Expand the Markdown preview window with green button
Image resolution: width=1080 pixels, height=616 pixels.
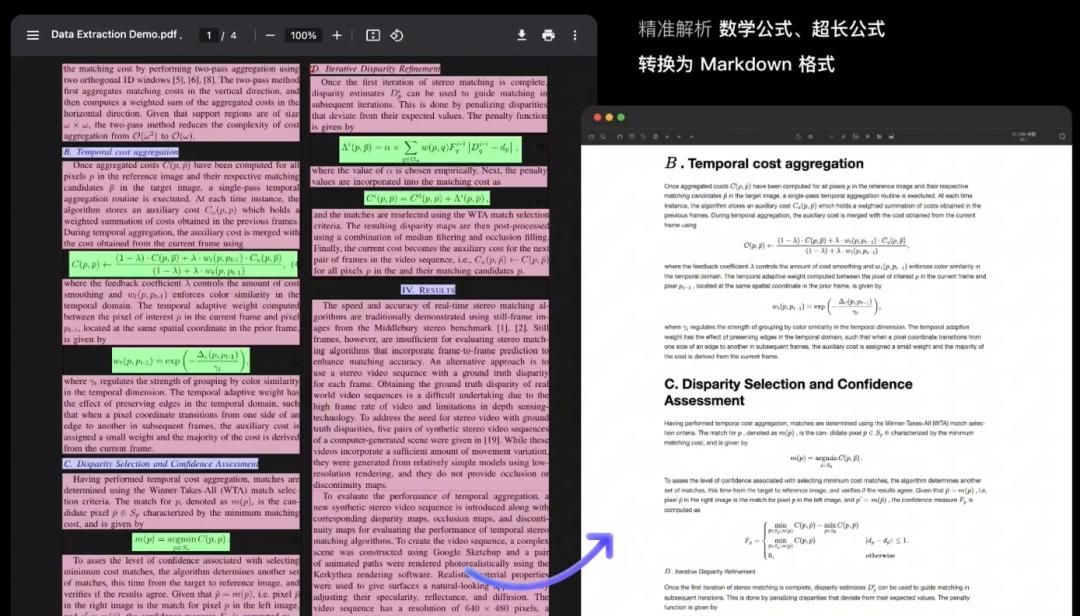618,116
